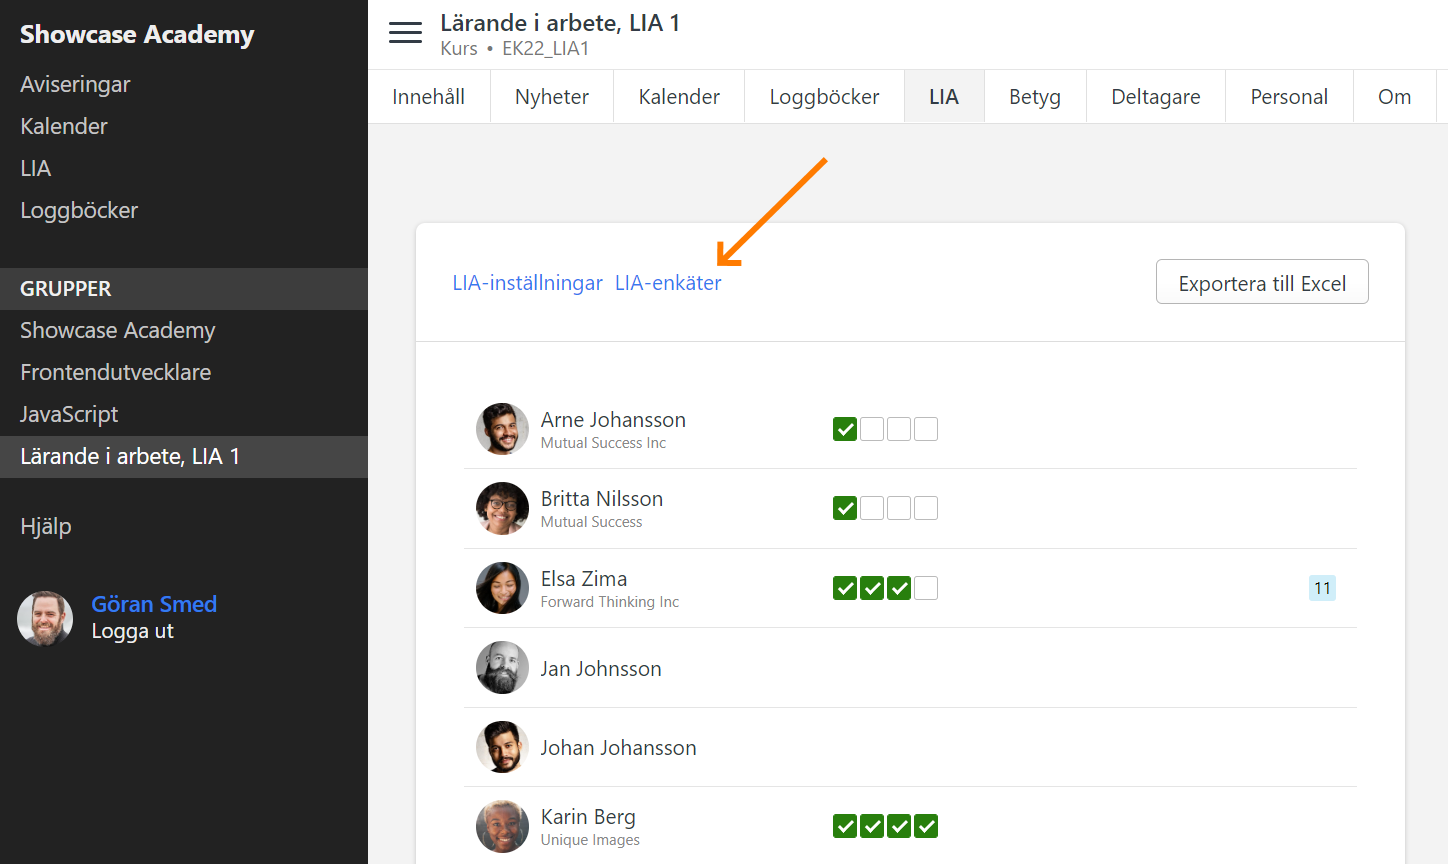
Task: Click Logga ut under Göran Smed
Action: pyautogui.click(x=132, y=631)
